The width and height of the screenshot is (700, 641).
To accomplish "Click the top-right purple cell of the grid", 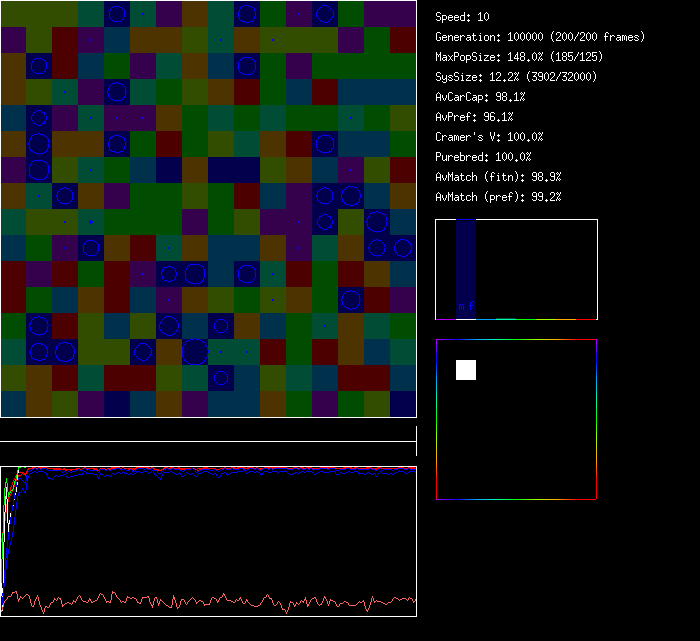I will pyautogui.click(x=403, y=13).
